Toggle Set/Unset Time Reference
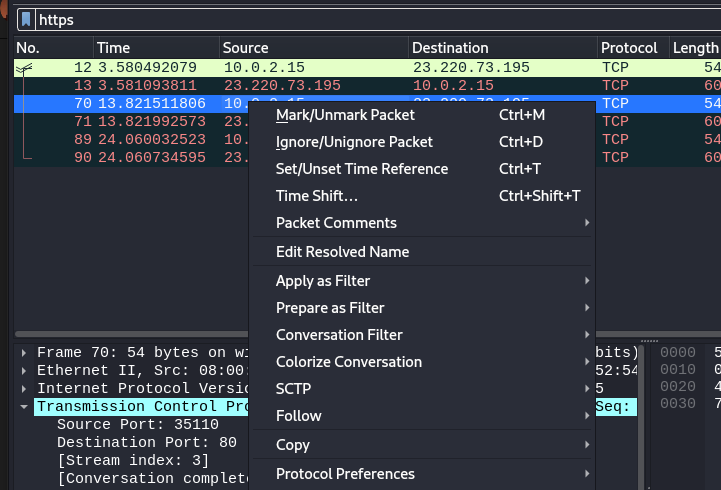This screenshot has height=490, width=721. point(361,169)
